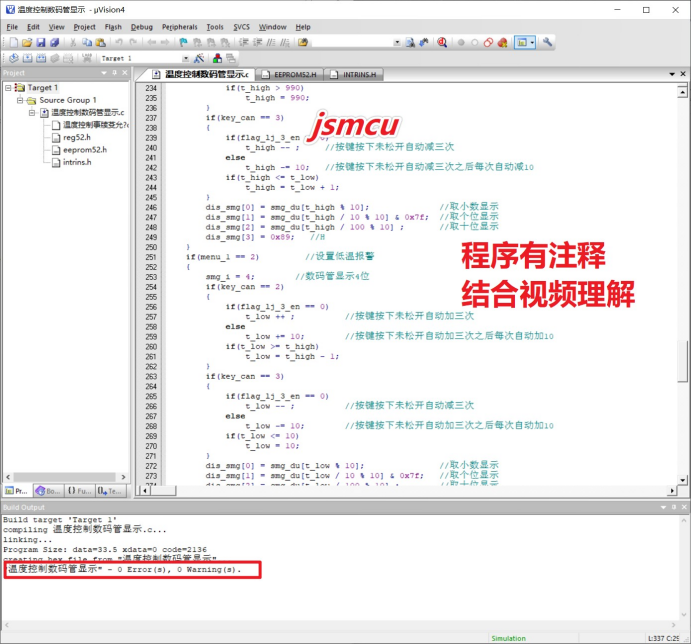Open Manage Components colored blocks icon

(217, 58)
